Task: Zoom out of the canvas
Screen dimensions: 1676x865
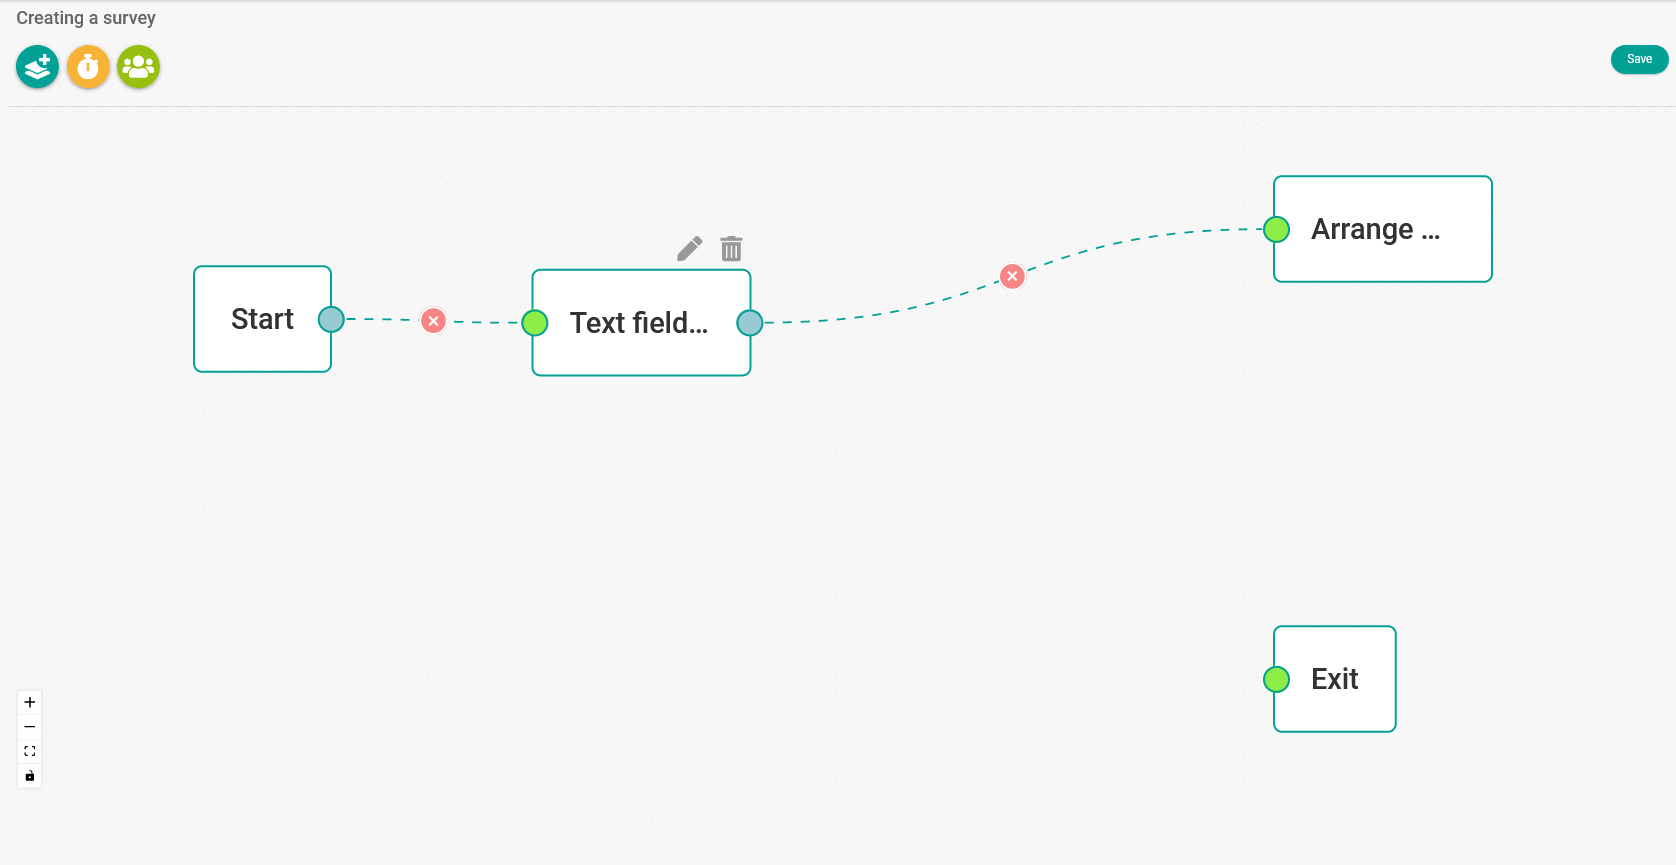Action: [29, 726]
